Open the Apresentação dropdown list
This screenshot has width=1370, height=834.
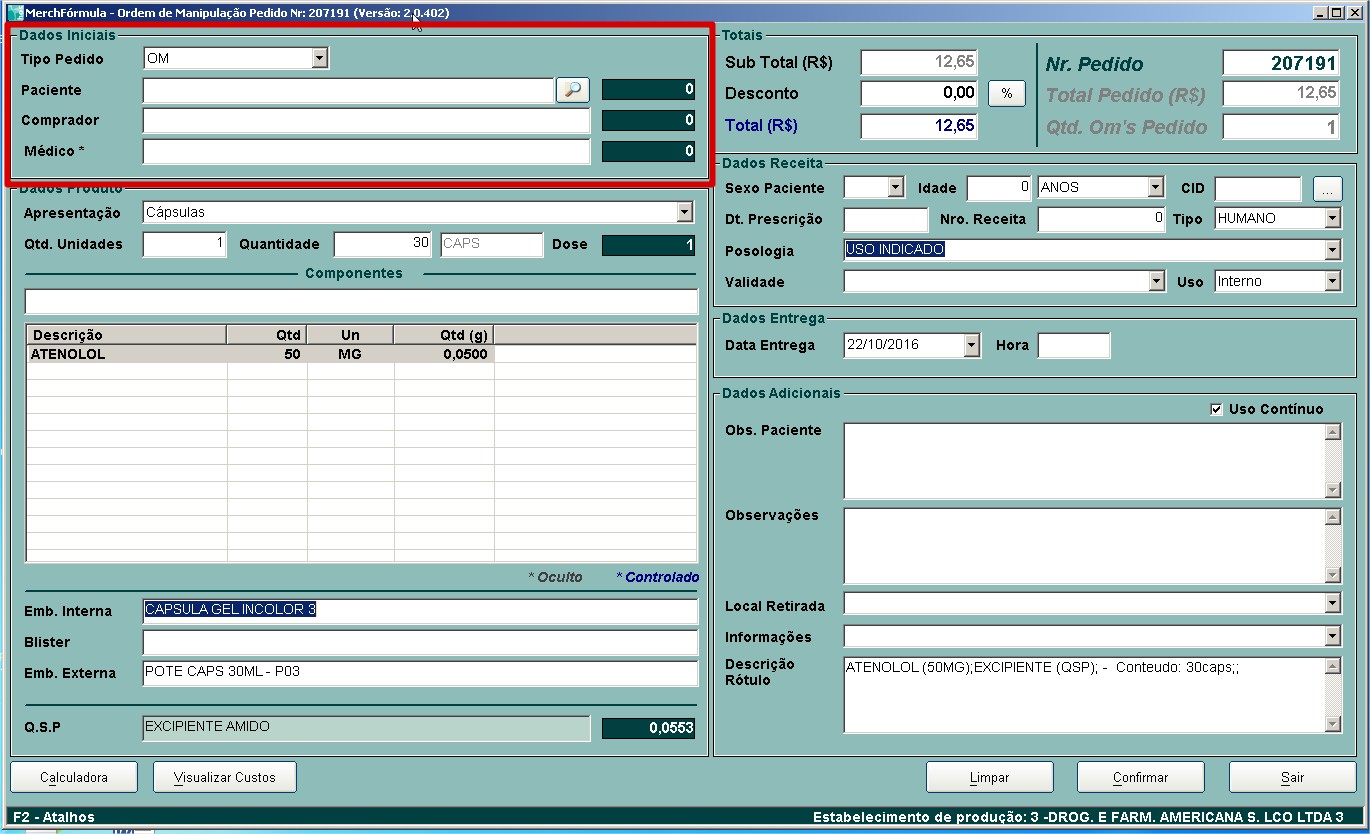click(684, 212)
